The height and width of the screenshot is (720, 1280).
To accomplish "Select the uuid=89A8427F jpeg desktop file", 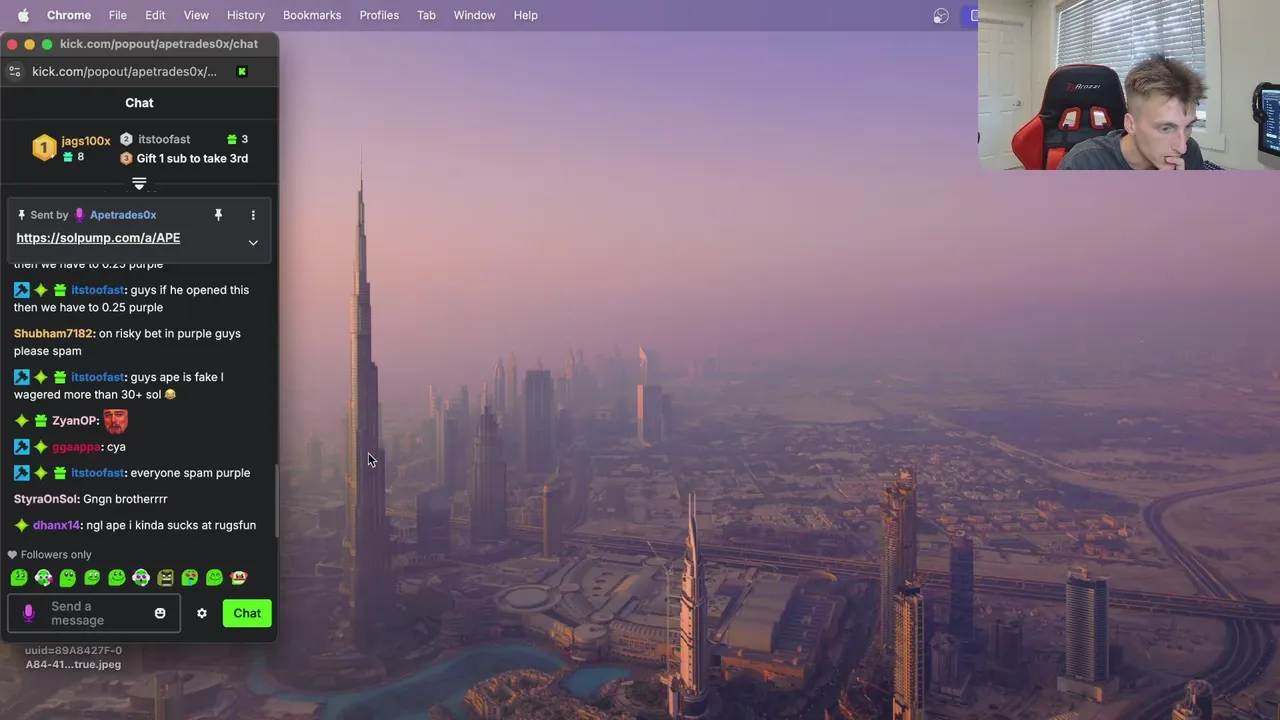I will pos(73,657).
